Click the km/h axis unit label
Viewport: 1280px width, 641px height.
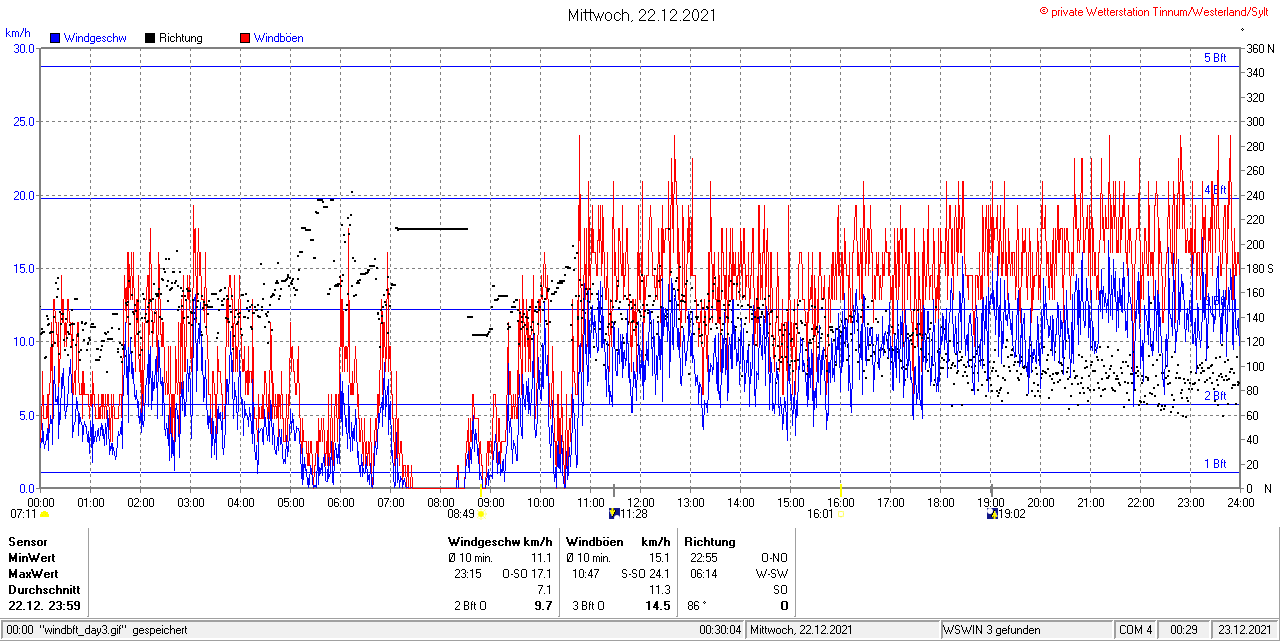pos(17,33)
